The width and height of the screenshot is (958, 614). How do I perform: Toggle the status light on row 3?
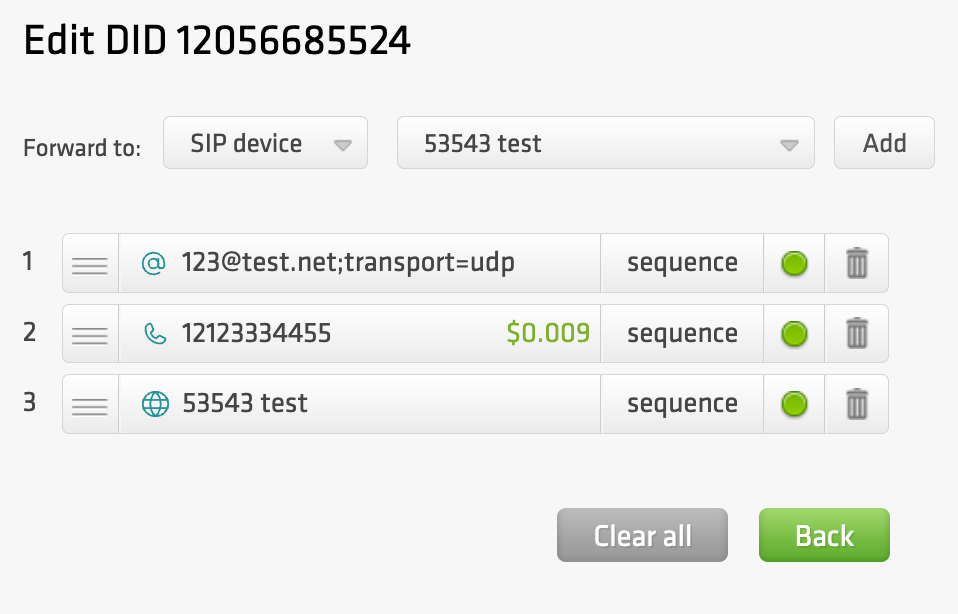pyautogui.click(x=794, y=404)
